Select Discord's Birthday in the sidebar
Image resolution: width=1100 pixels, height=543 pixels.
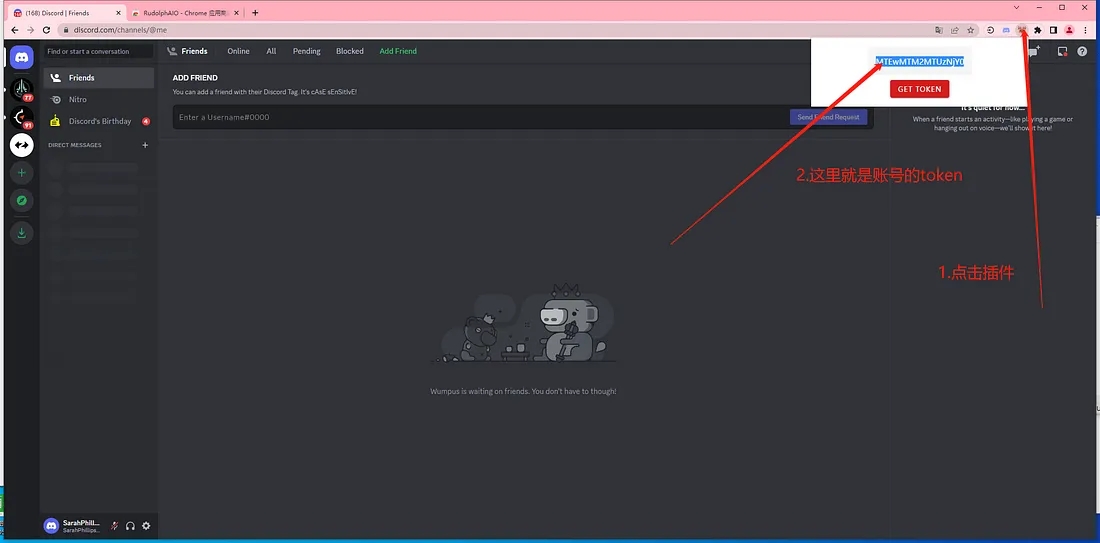click(x=99, y=121)
